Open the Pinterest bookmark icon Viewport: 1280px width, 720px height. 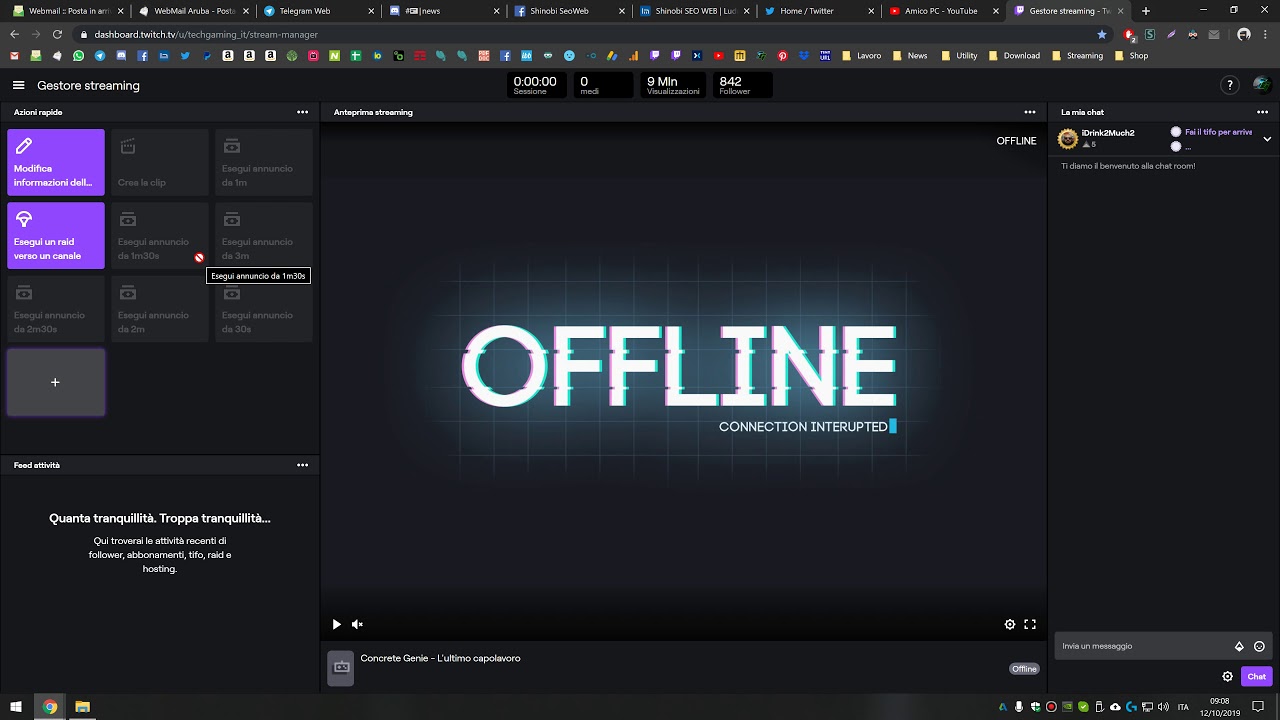point(783,56)
